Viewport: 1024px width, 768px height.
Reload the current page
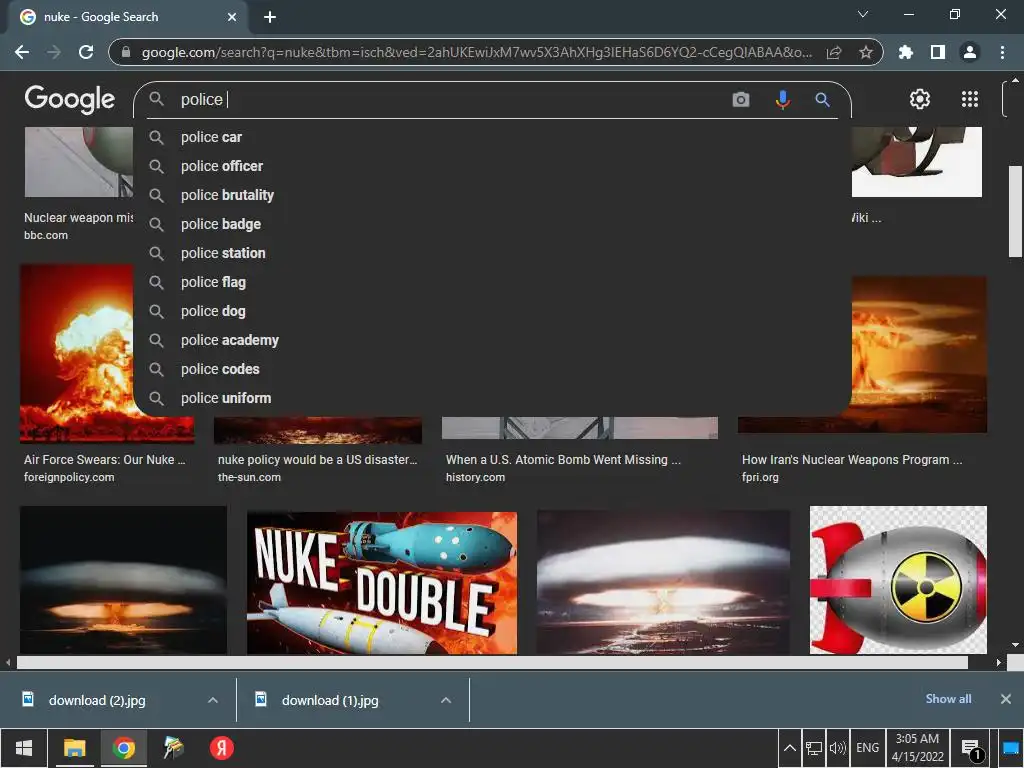[x=86, y=52]
